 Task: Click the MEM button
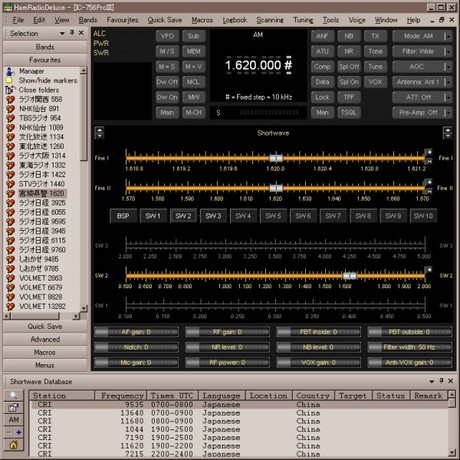(194, 51)
